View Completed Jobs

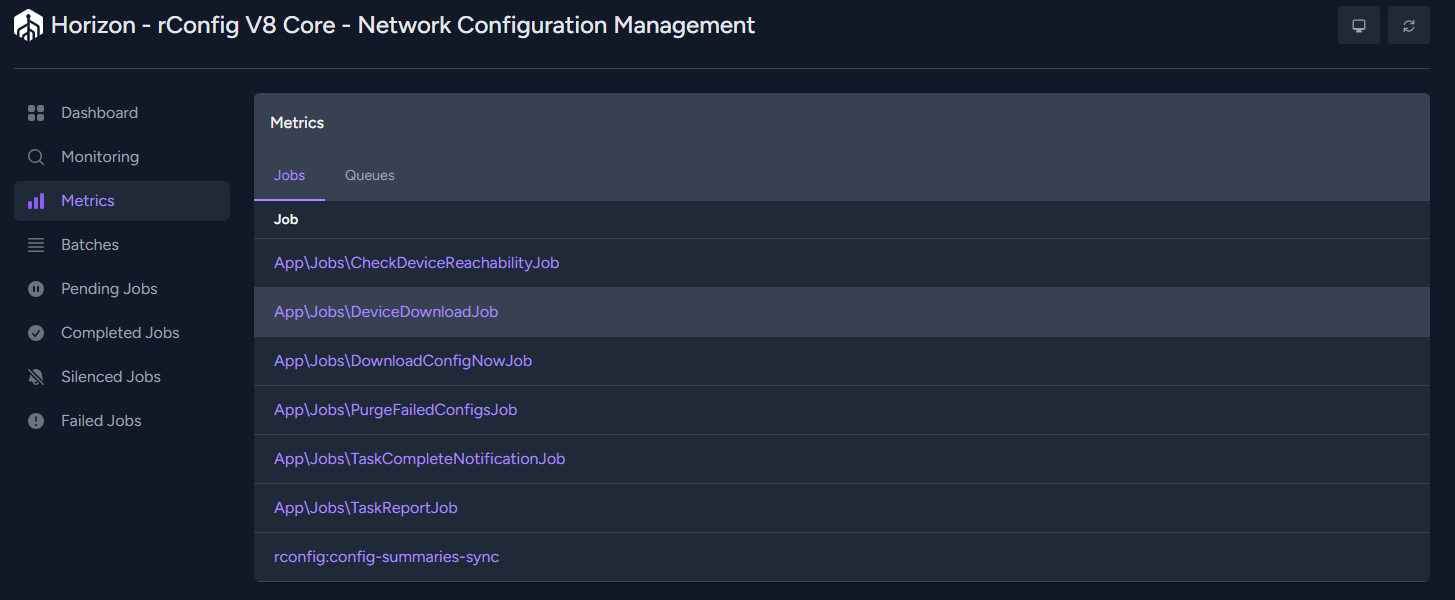122,333
